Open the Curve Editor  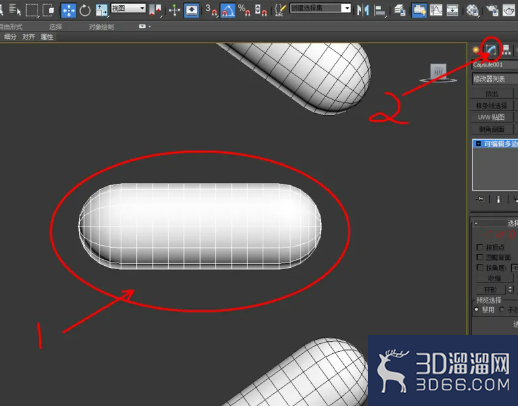pyautogui.click(x=436, y=10)
